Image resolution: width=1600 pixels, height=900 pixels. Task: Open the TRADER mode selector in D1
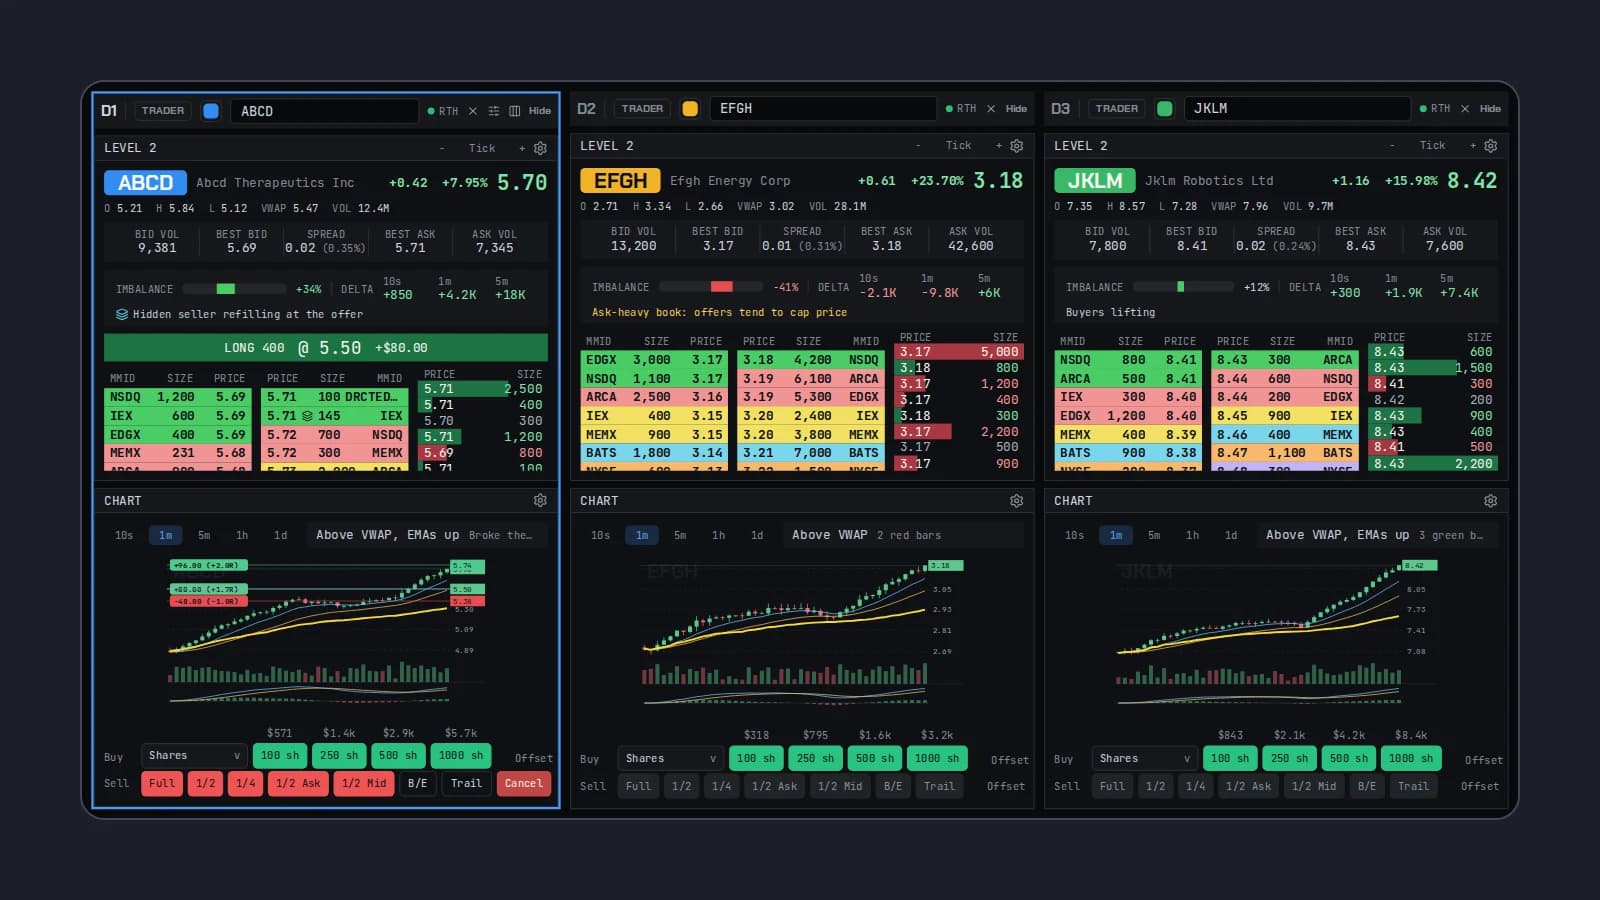click(163, 111)
